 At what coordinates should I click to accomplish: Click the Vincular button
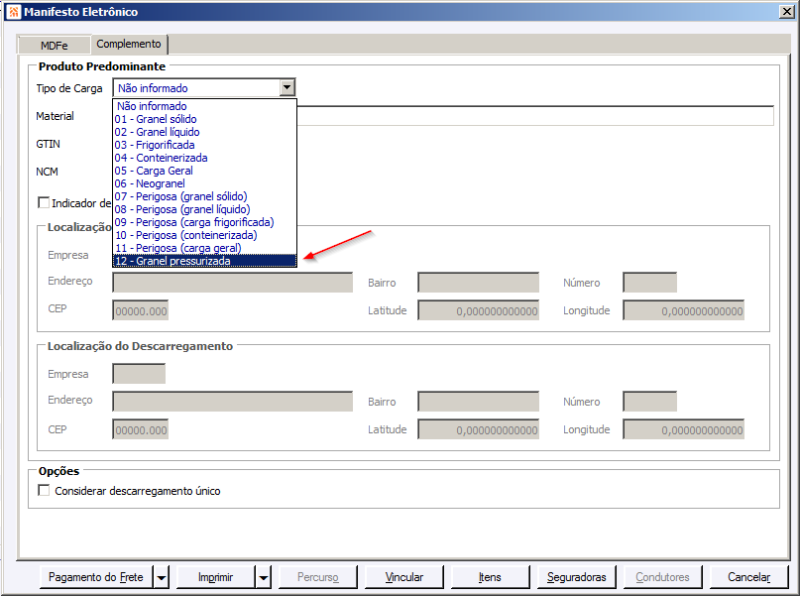(406, 577)
